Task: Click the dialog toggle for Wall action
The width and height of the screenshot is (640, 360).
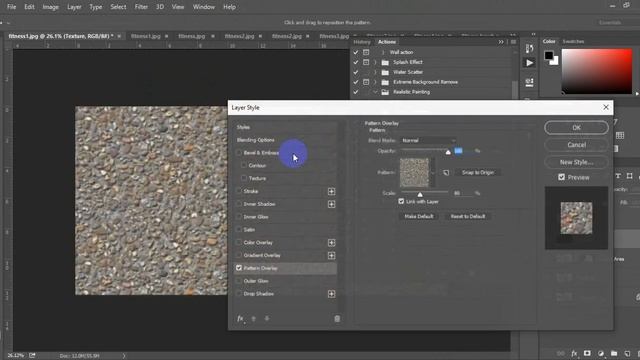Action: pyautogui.click(x=366, y=52)
